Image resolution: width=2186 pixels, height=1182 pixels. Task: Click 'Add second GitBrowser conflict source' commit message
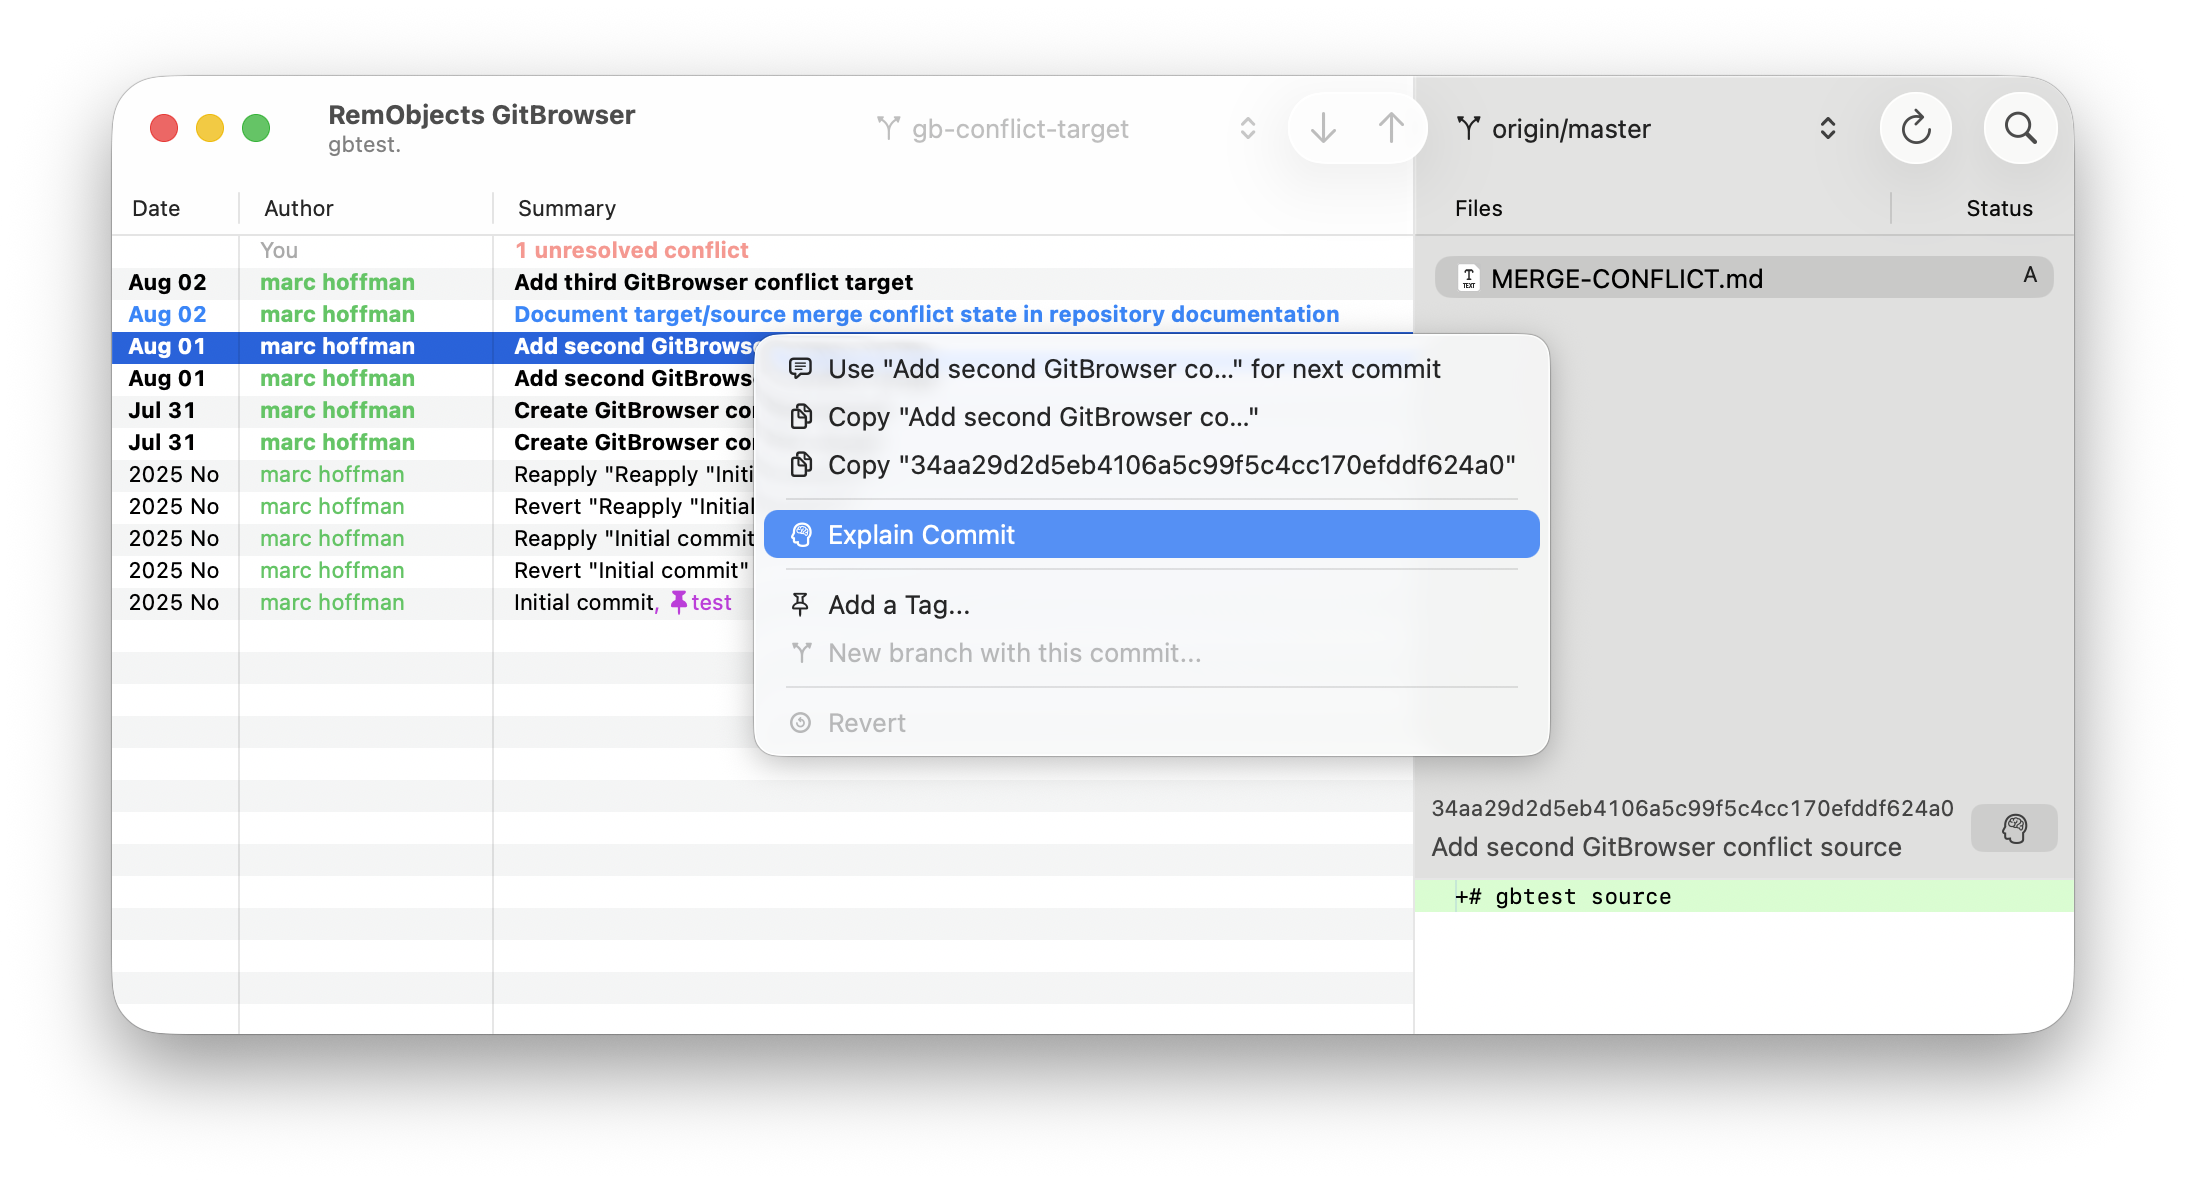[x=1666, y=847]
